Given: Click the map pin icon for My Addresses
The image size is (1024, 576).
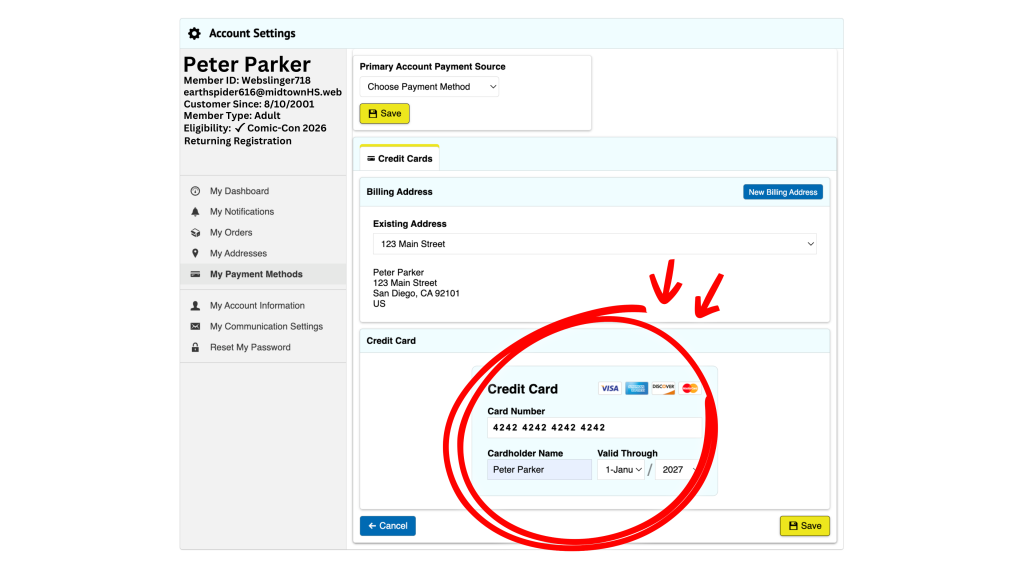Looking at the screenshot, I should coord(195,254).
